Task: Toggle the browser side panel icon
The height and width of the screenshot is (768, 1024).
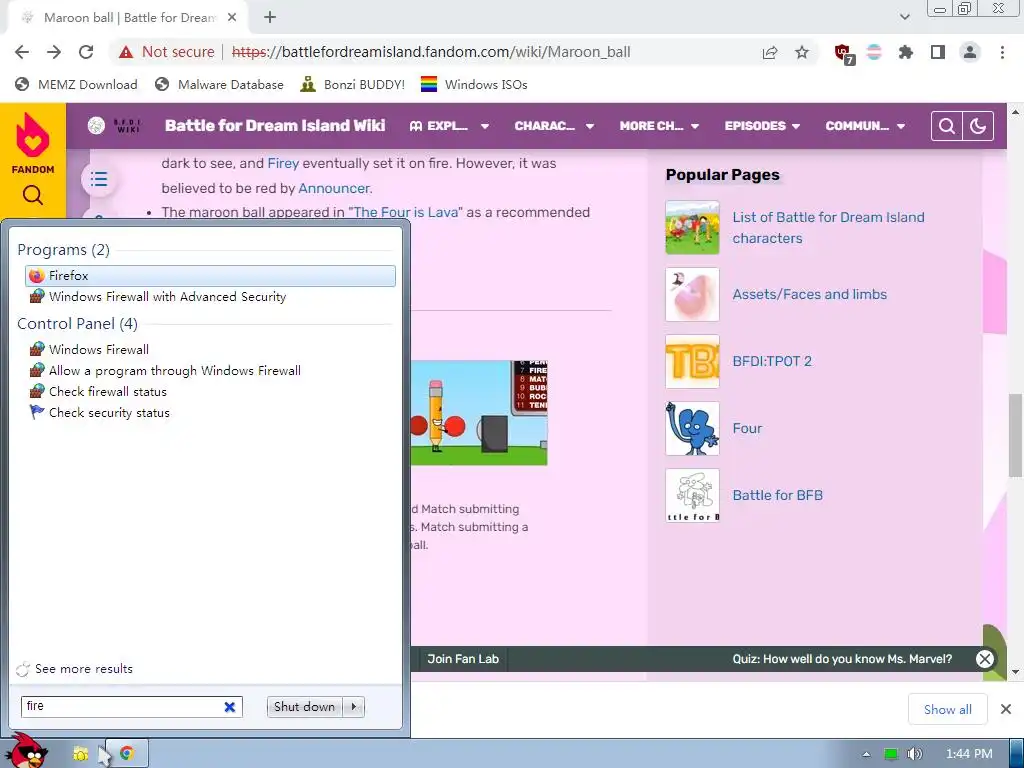Action: pos(938,52)
